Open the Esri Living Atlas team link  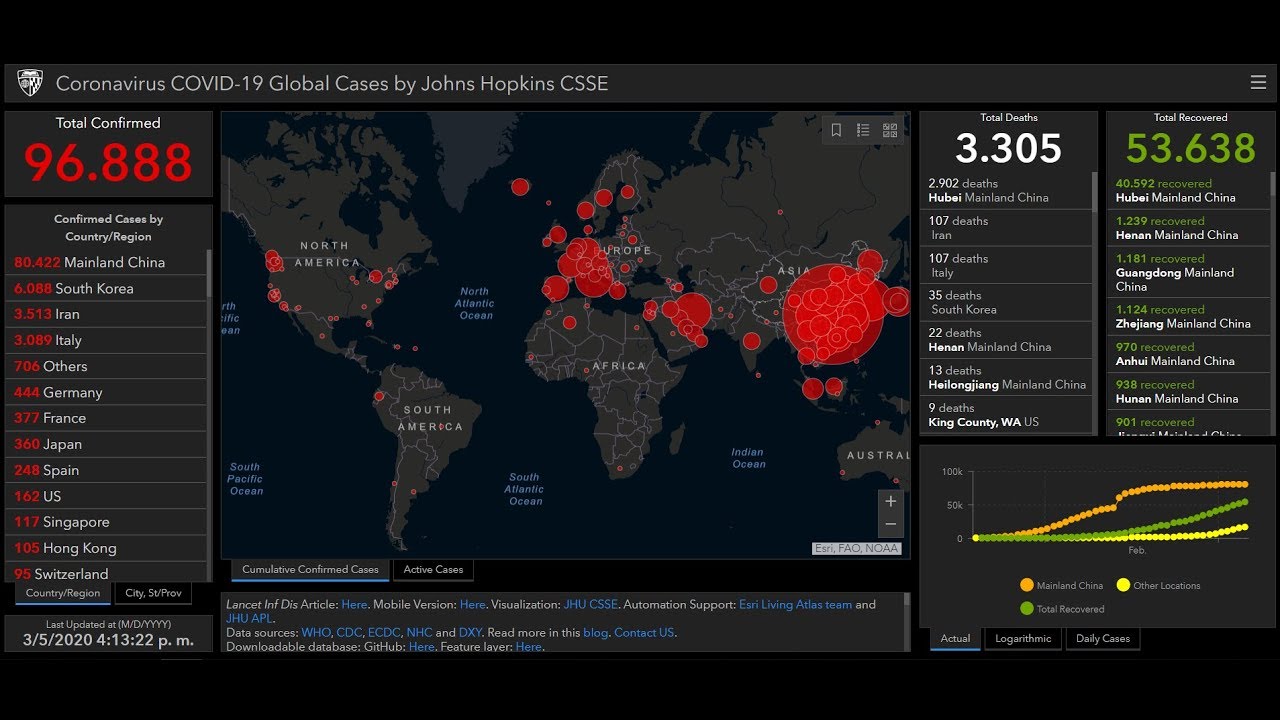point(795,605)
